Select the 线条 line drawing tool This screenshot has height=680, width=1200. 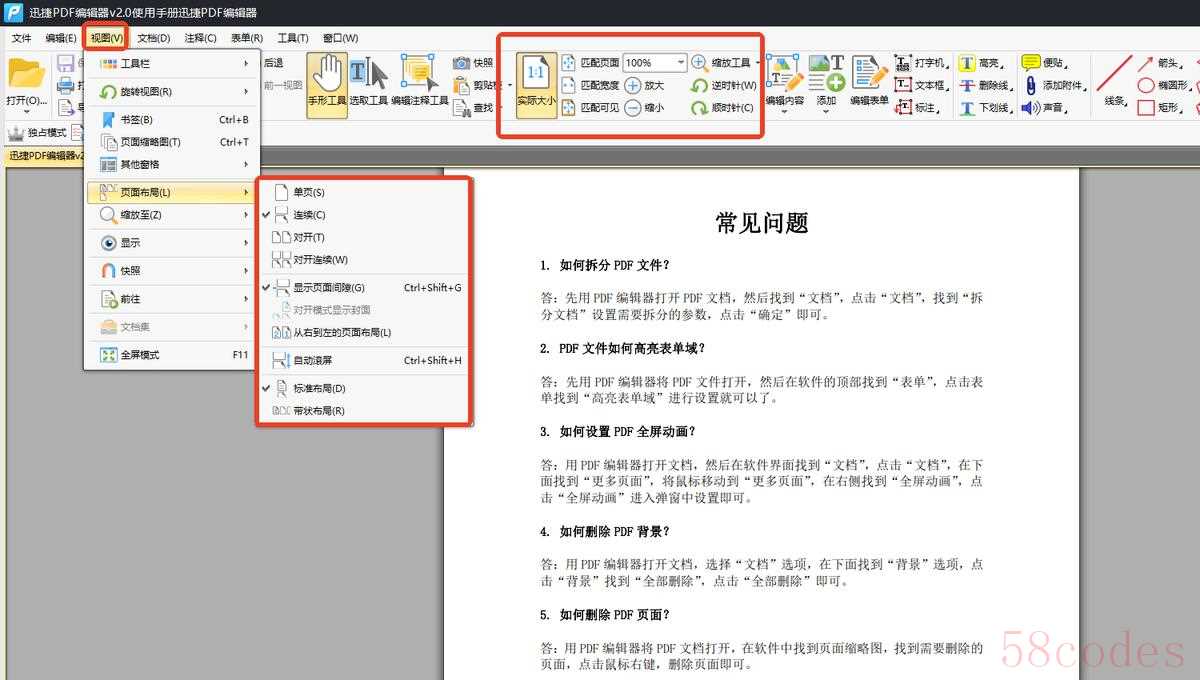(1113, 80)
